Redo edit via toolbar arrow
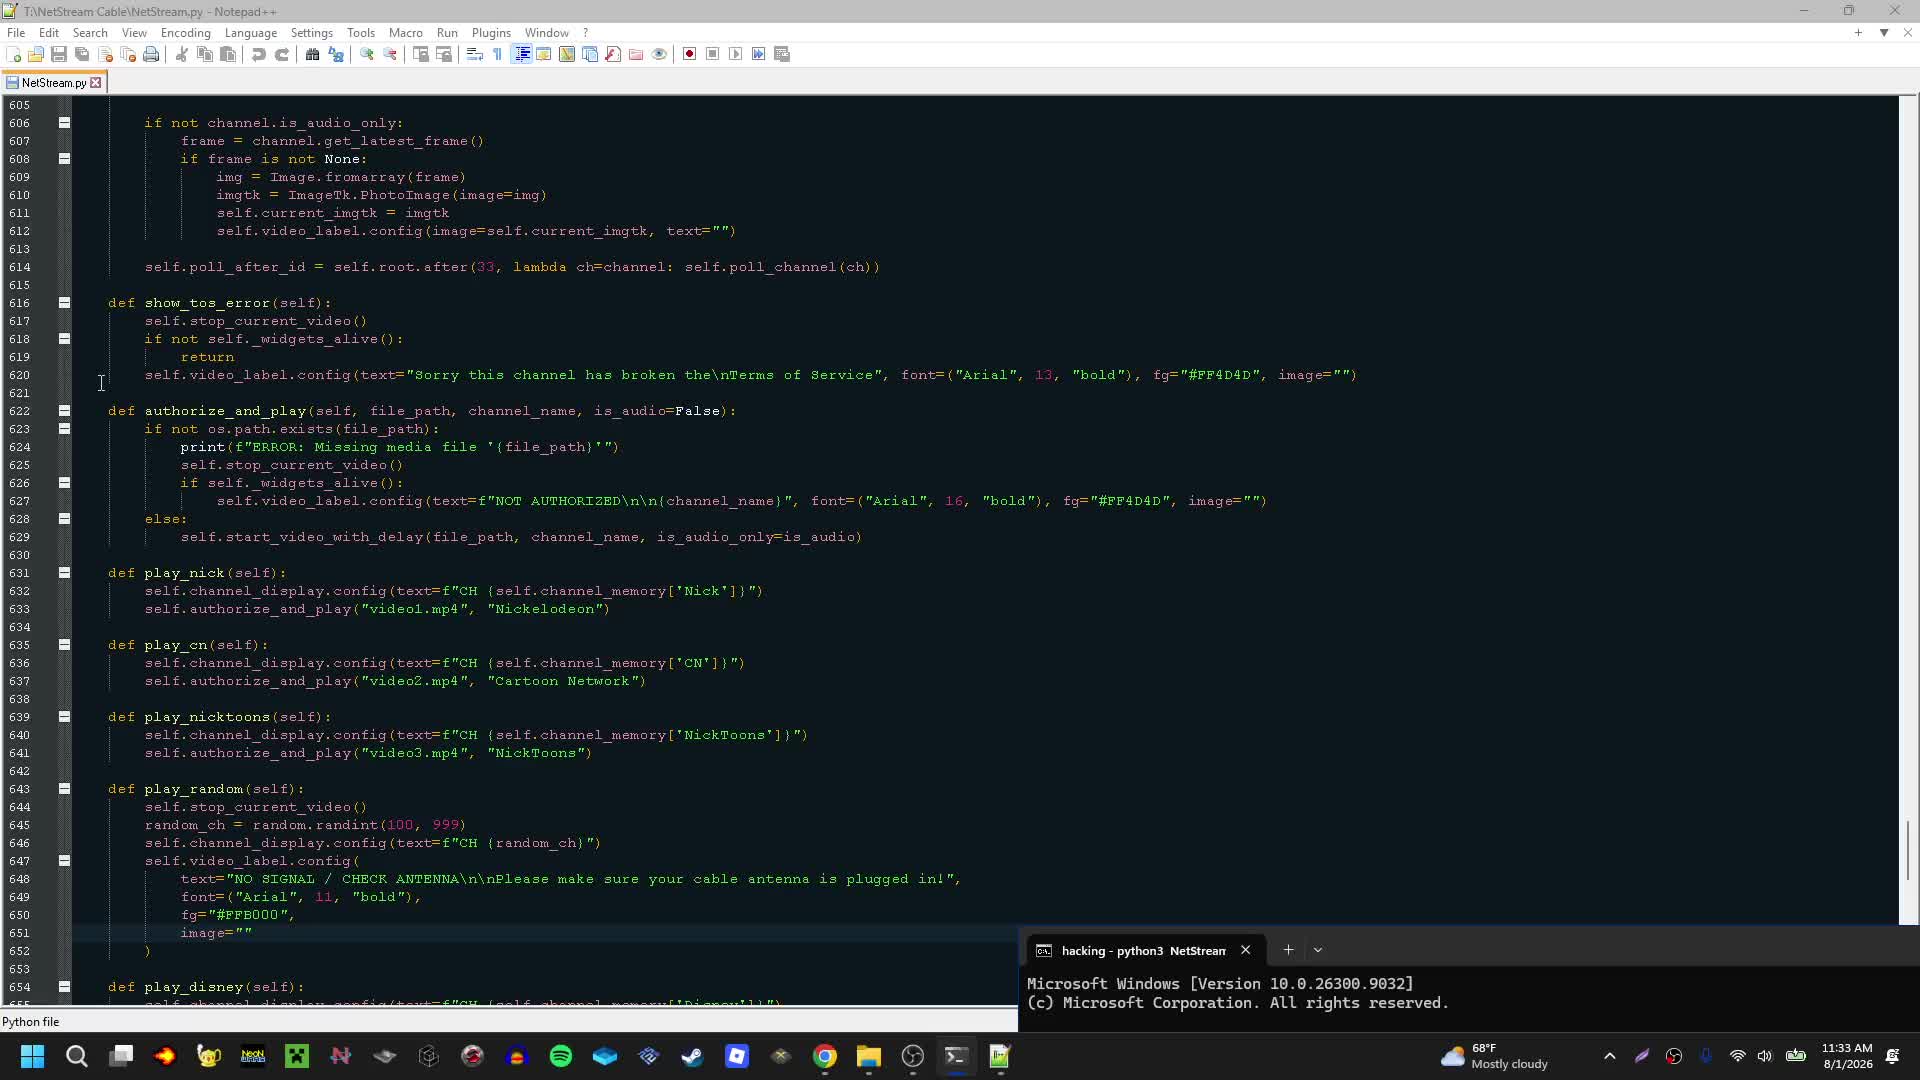1920x1080 pixels. pyautogui.click(x=282, y=54)
